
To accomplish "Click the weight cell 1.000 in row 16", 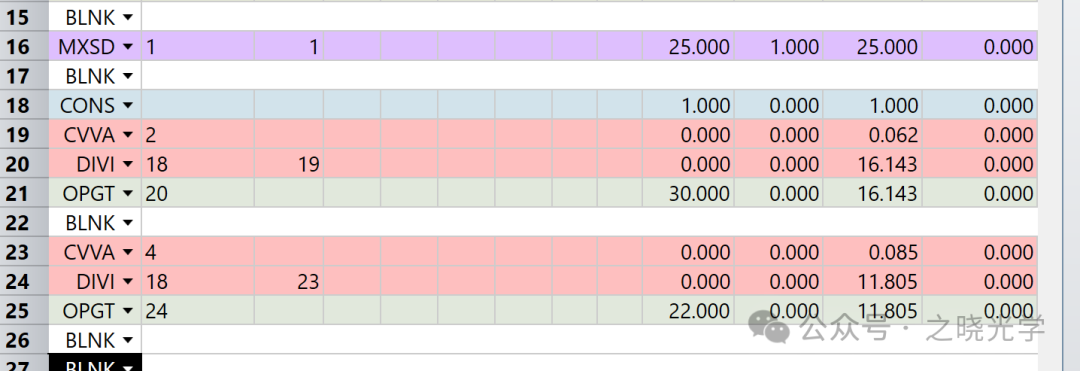I will (778, 46).
